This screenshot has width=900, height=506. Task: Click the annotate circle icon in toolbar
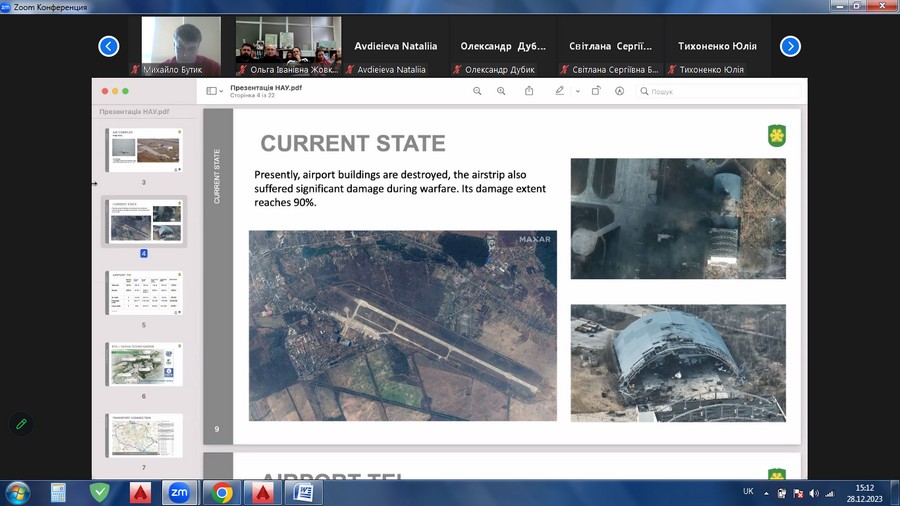(x=620, y=91)
